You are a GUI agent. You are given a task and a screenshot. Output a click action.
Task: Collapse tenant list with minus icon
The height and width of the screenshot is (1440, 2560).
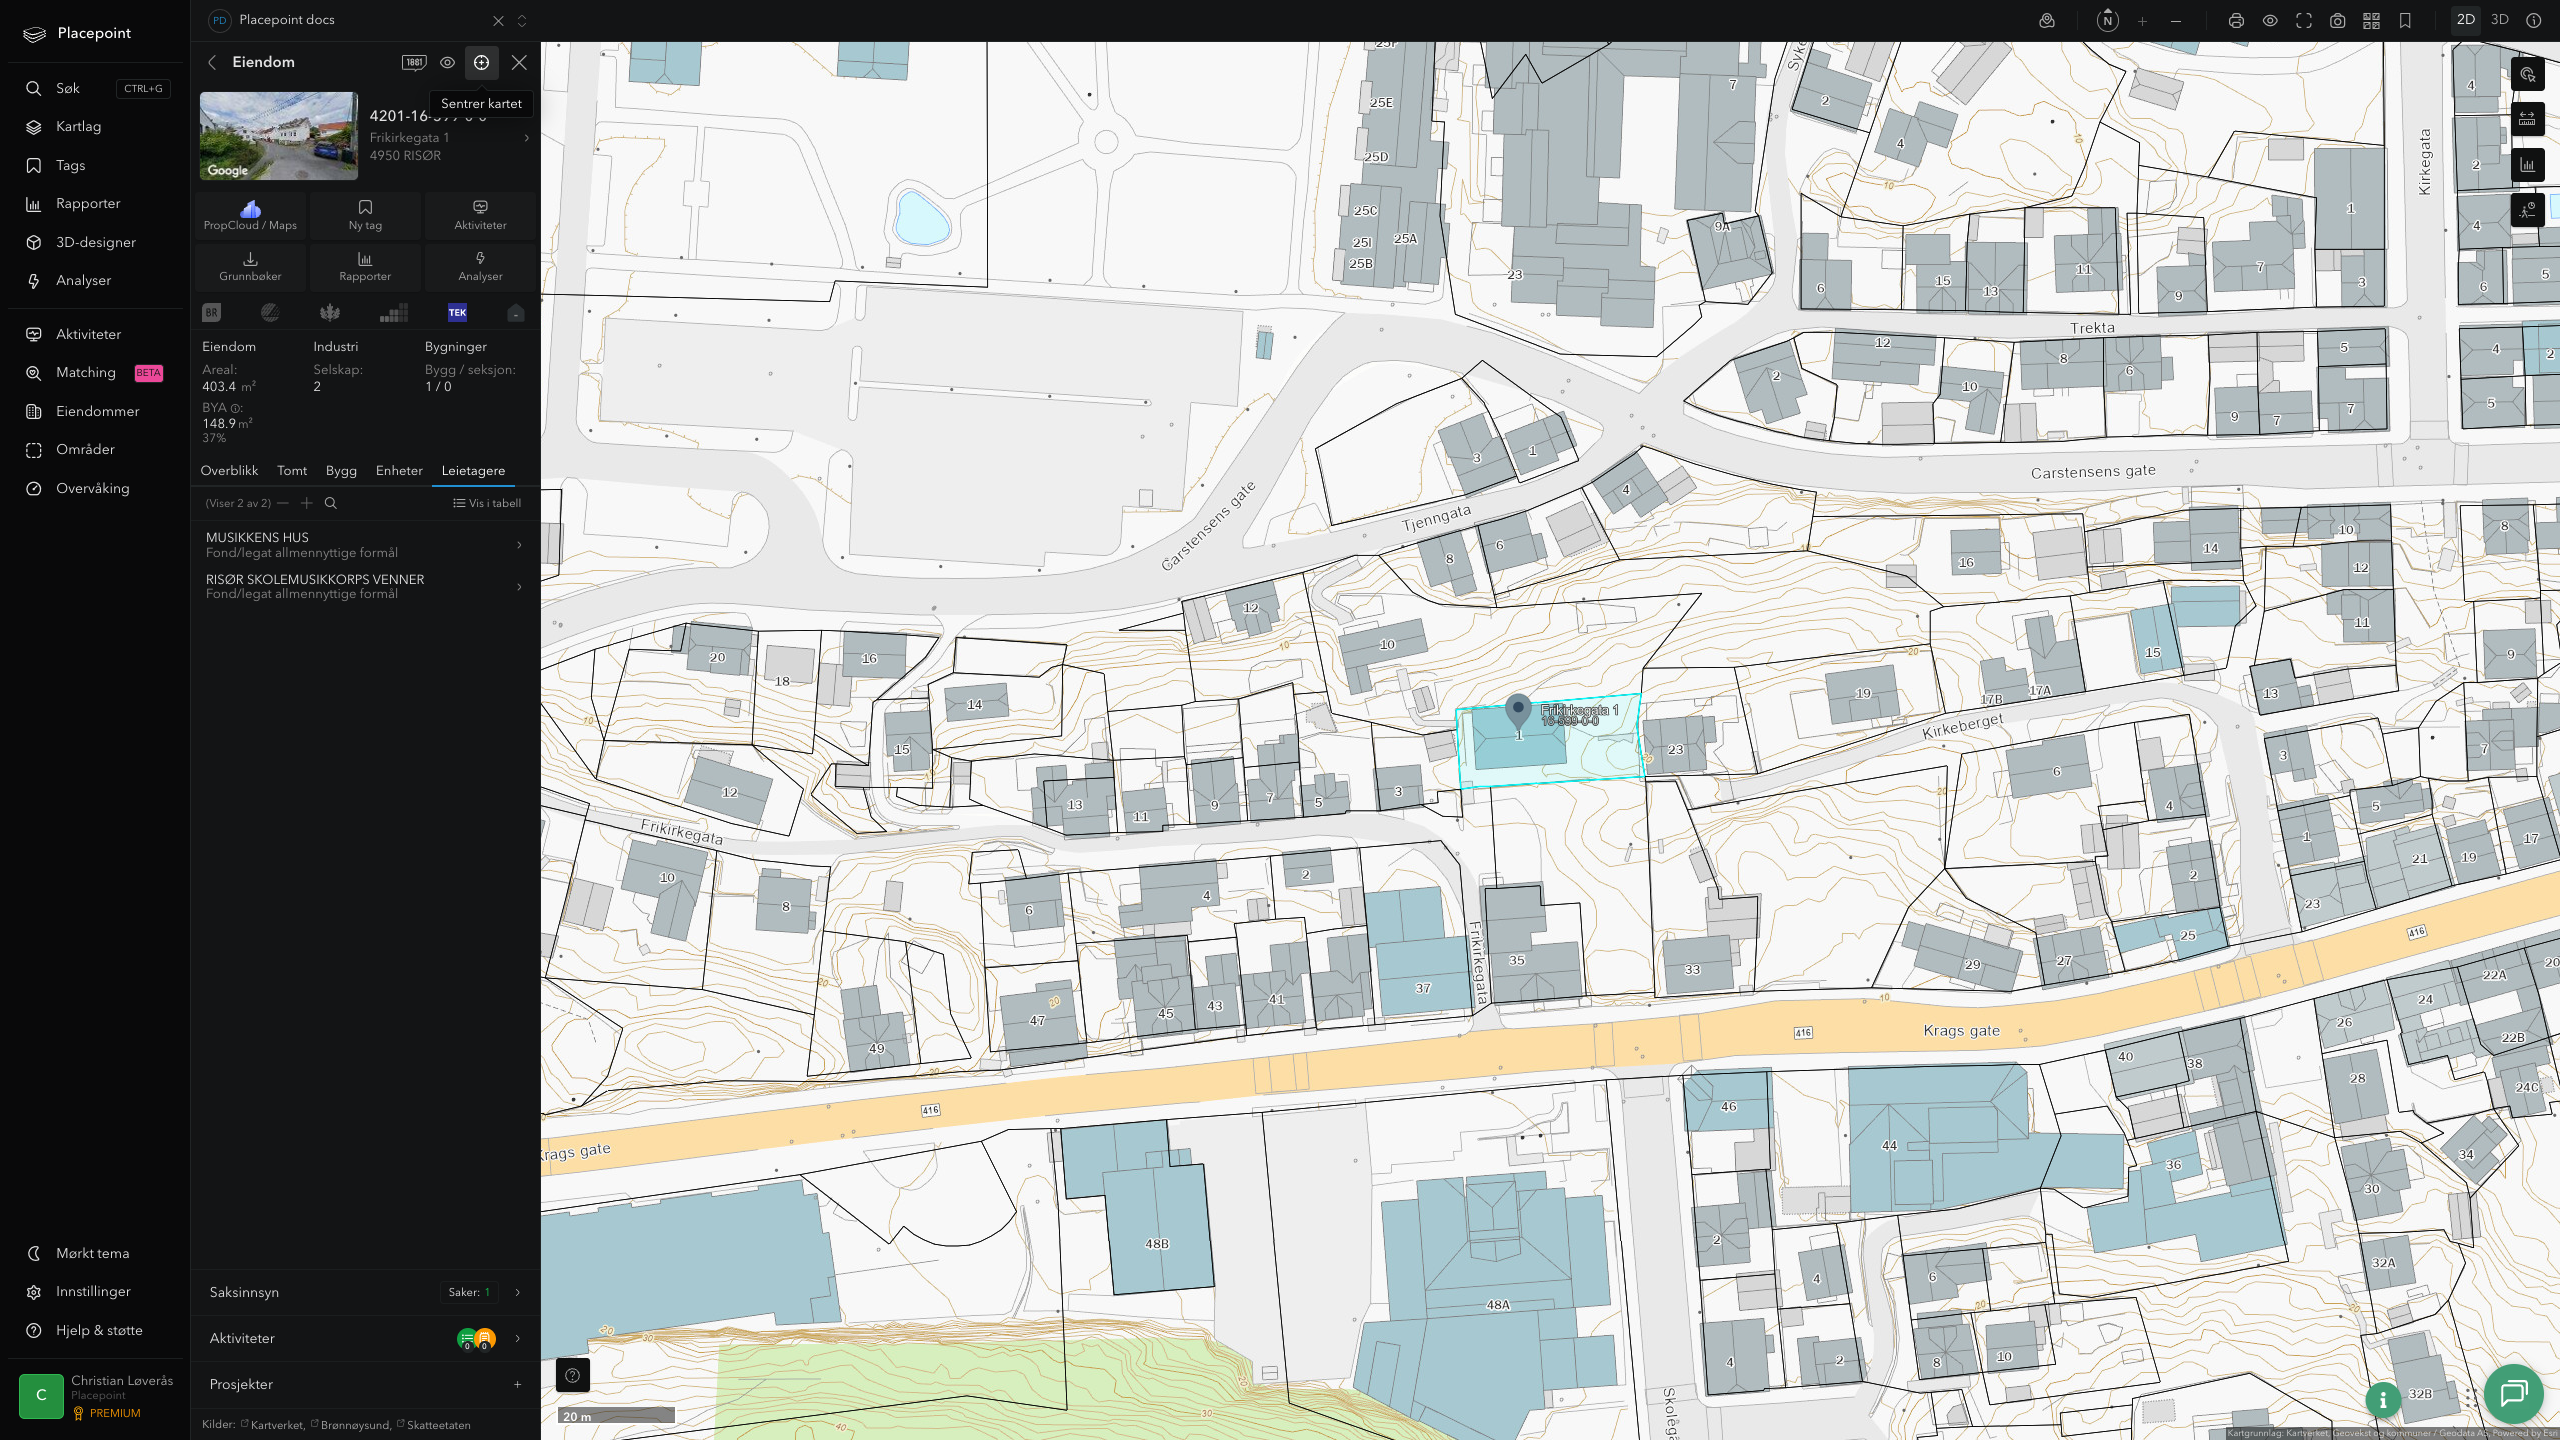(x=283, y=503)
